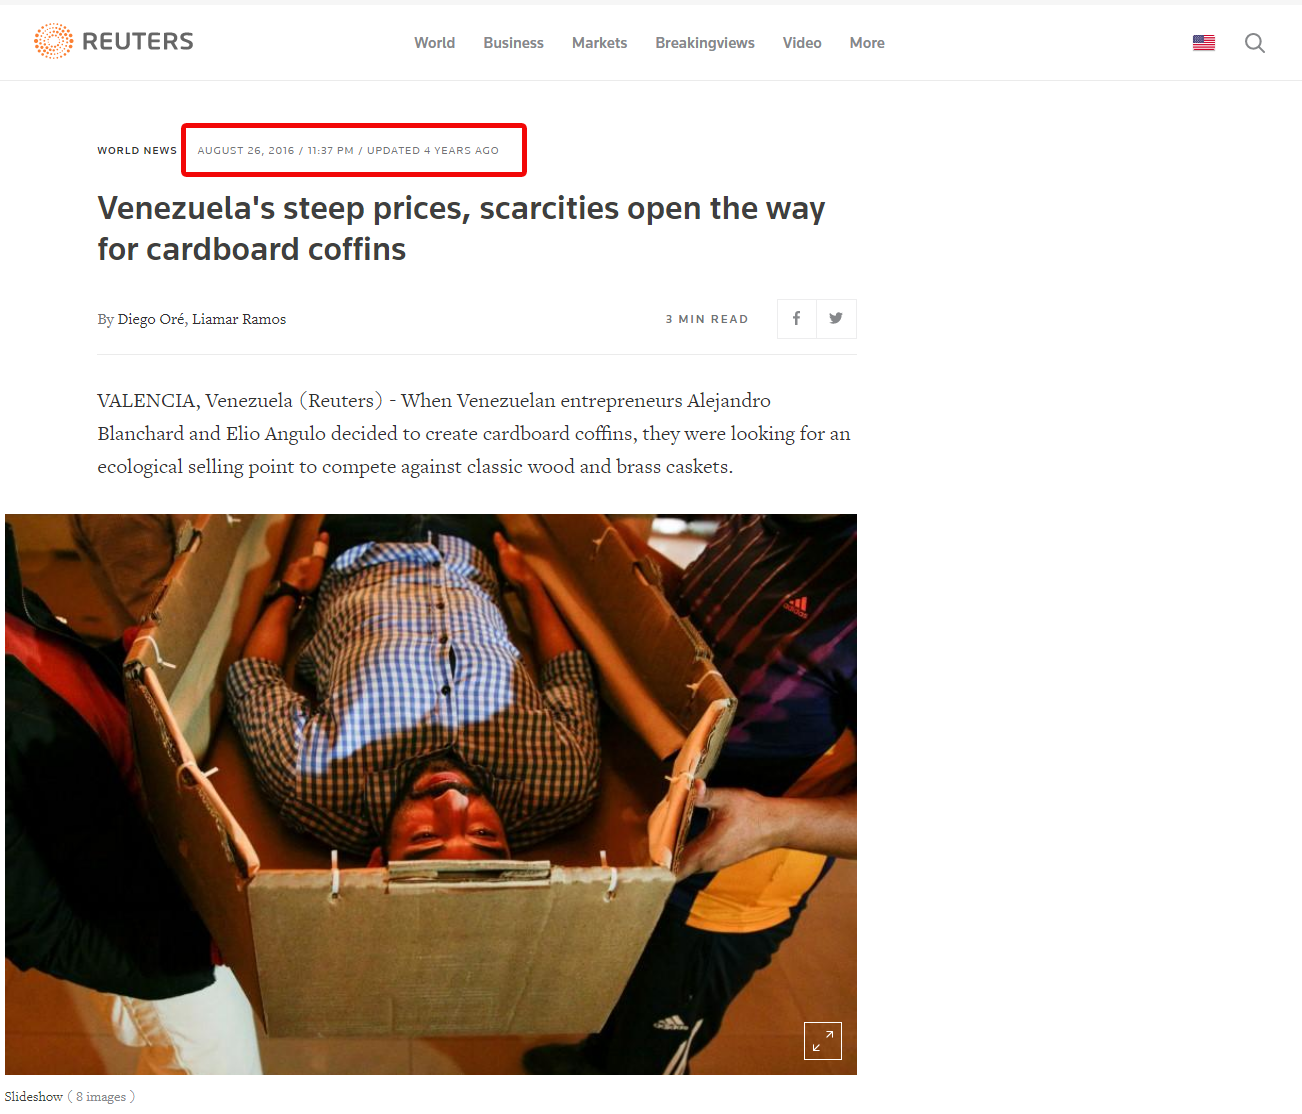Viewport: 1302px width, 1114px height.
Task: Open Breakingviews in the navigation
Action: click(x=705, y=43)
